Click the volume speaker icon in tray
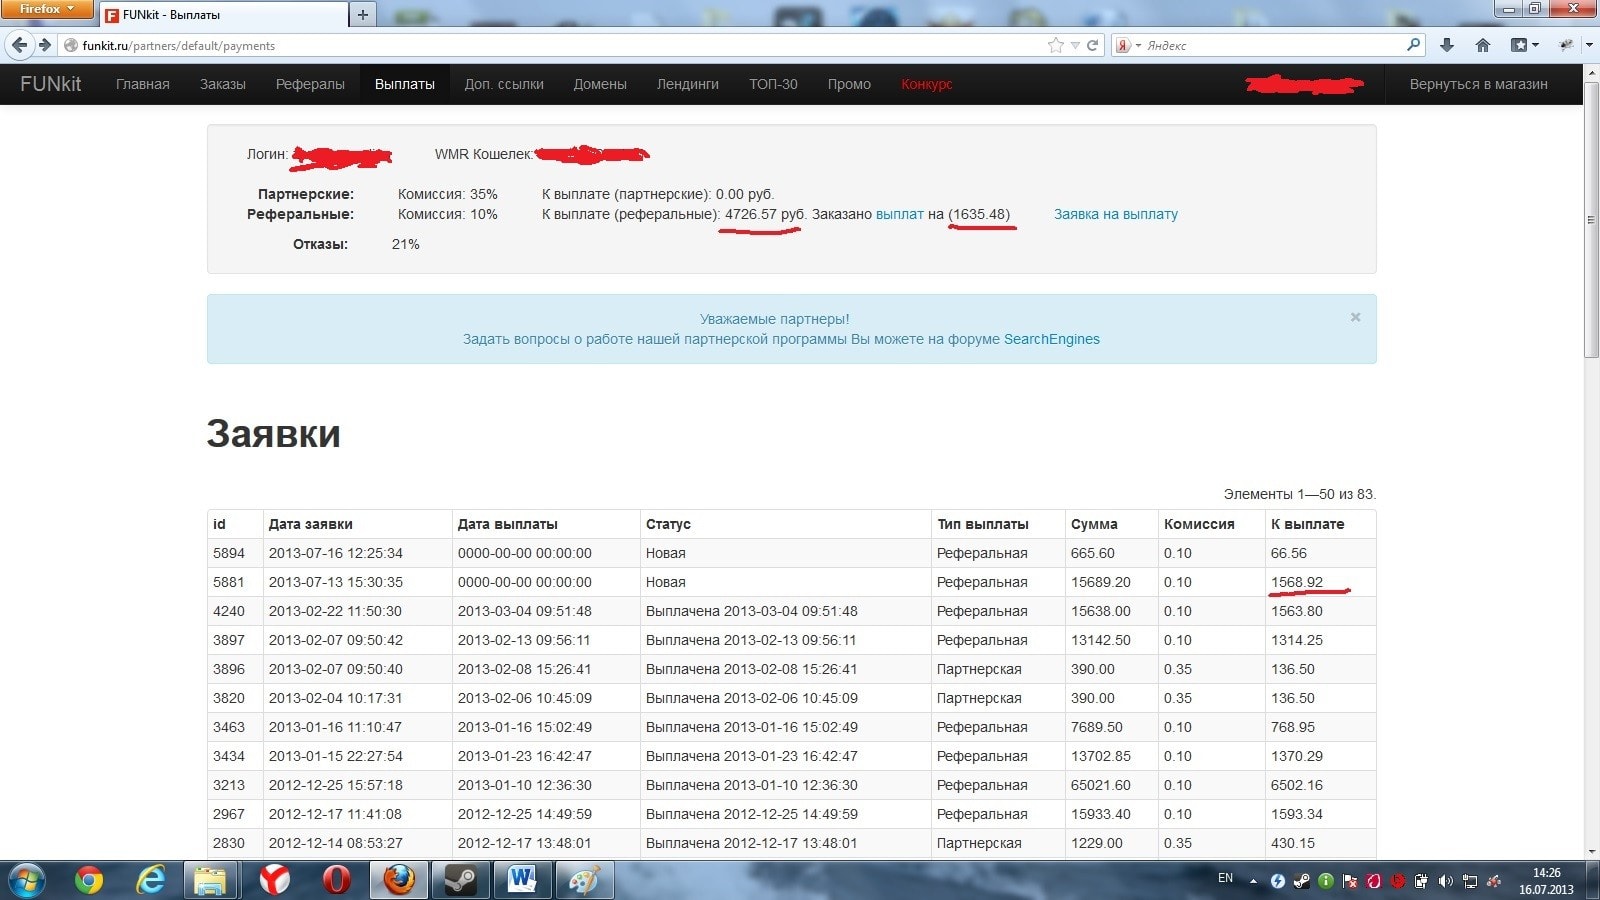 click(1445, 881)
